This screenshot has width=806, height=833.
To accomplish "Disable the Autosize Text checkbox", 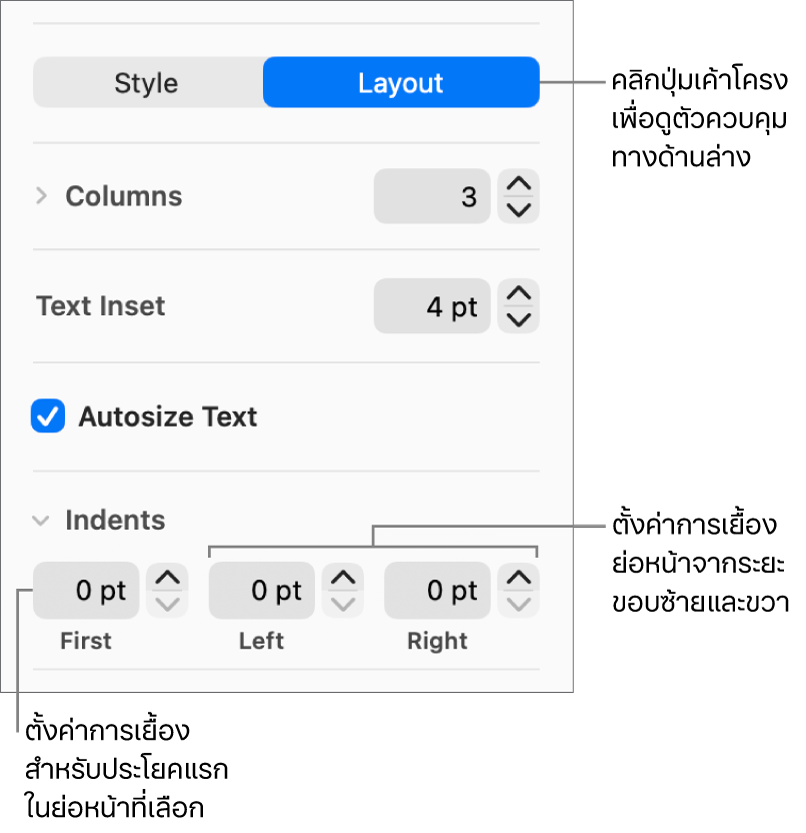I will [48, 416].
